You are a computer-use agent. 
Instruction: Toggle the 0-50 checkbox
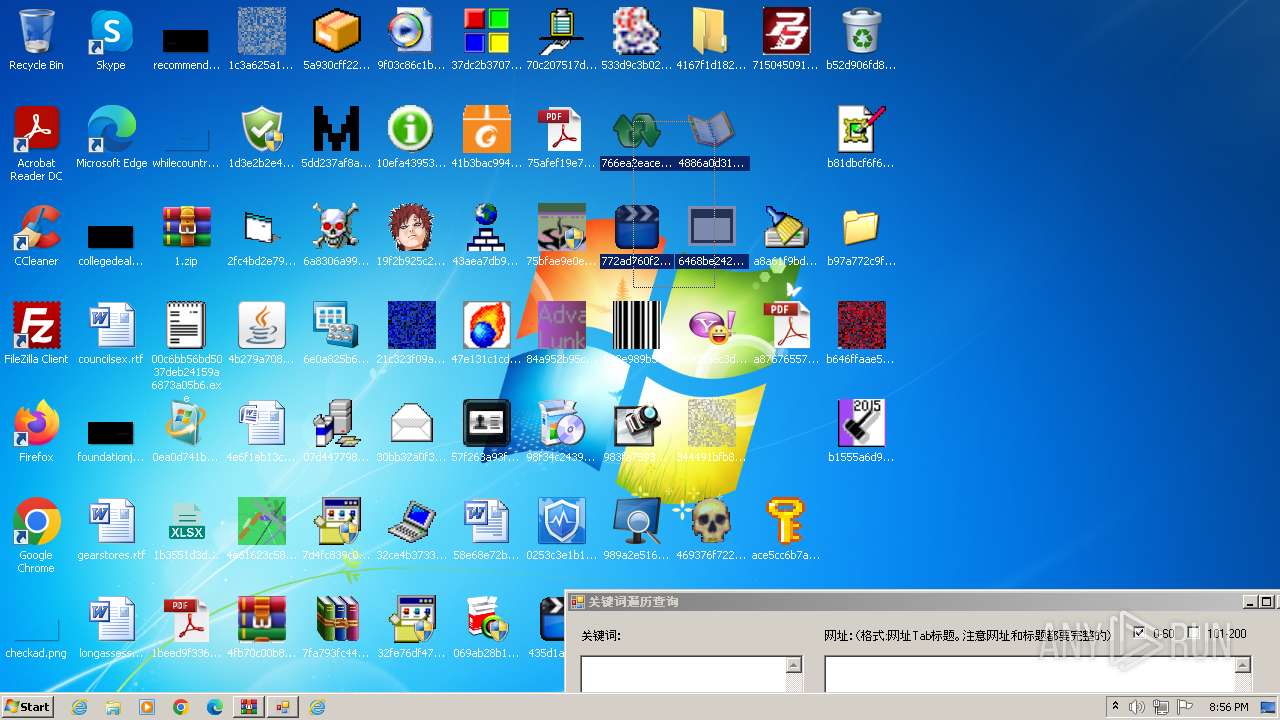1139,633
